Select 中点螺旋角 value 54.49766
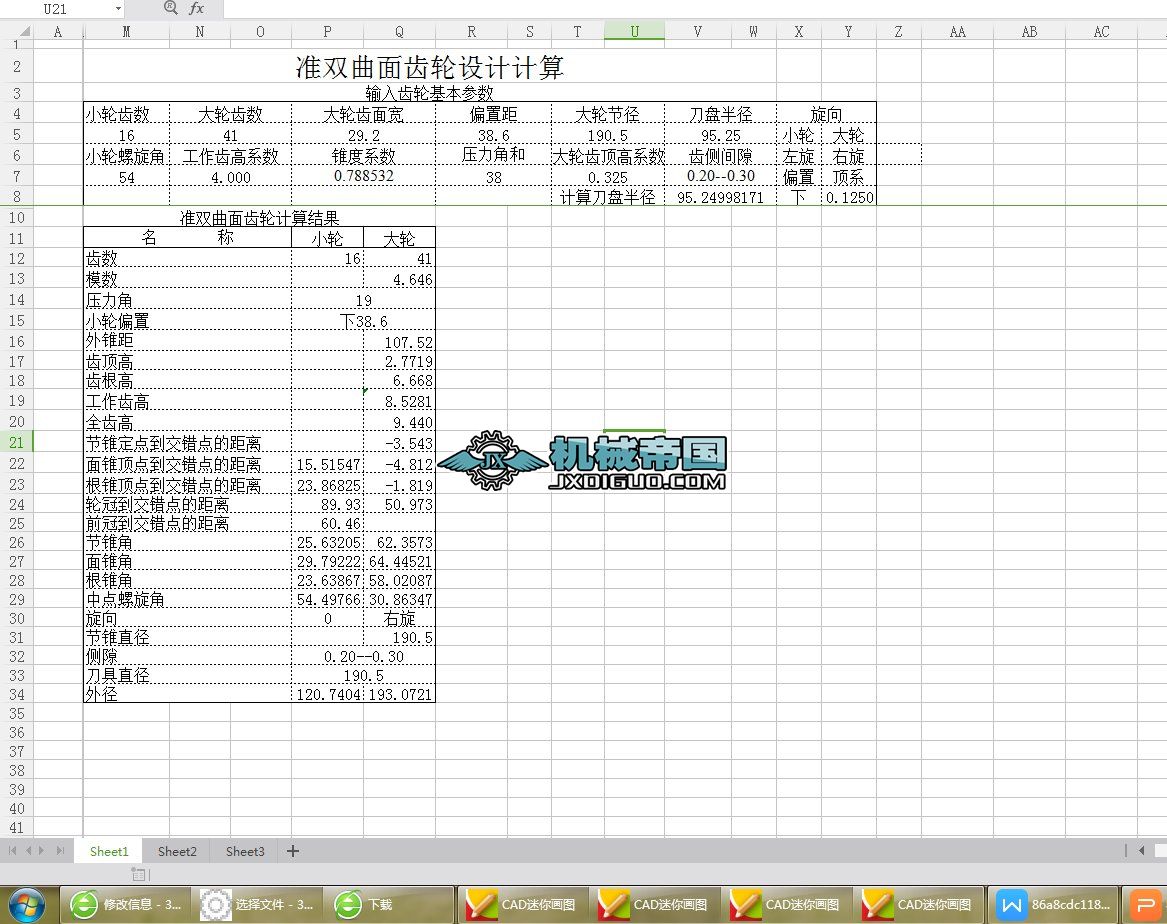Screen dimensions: 1167x924 click(x=327, y=600)
